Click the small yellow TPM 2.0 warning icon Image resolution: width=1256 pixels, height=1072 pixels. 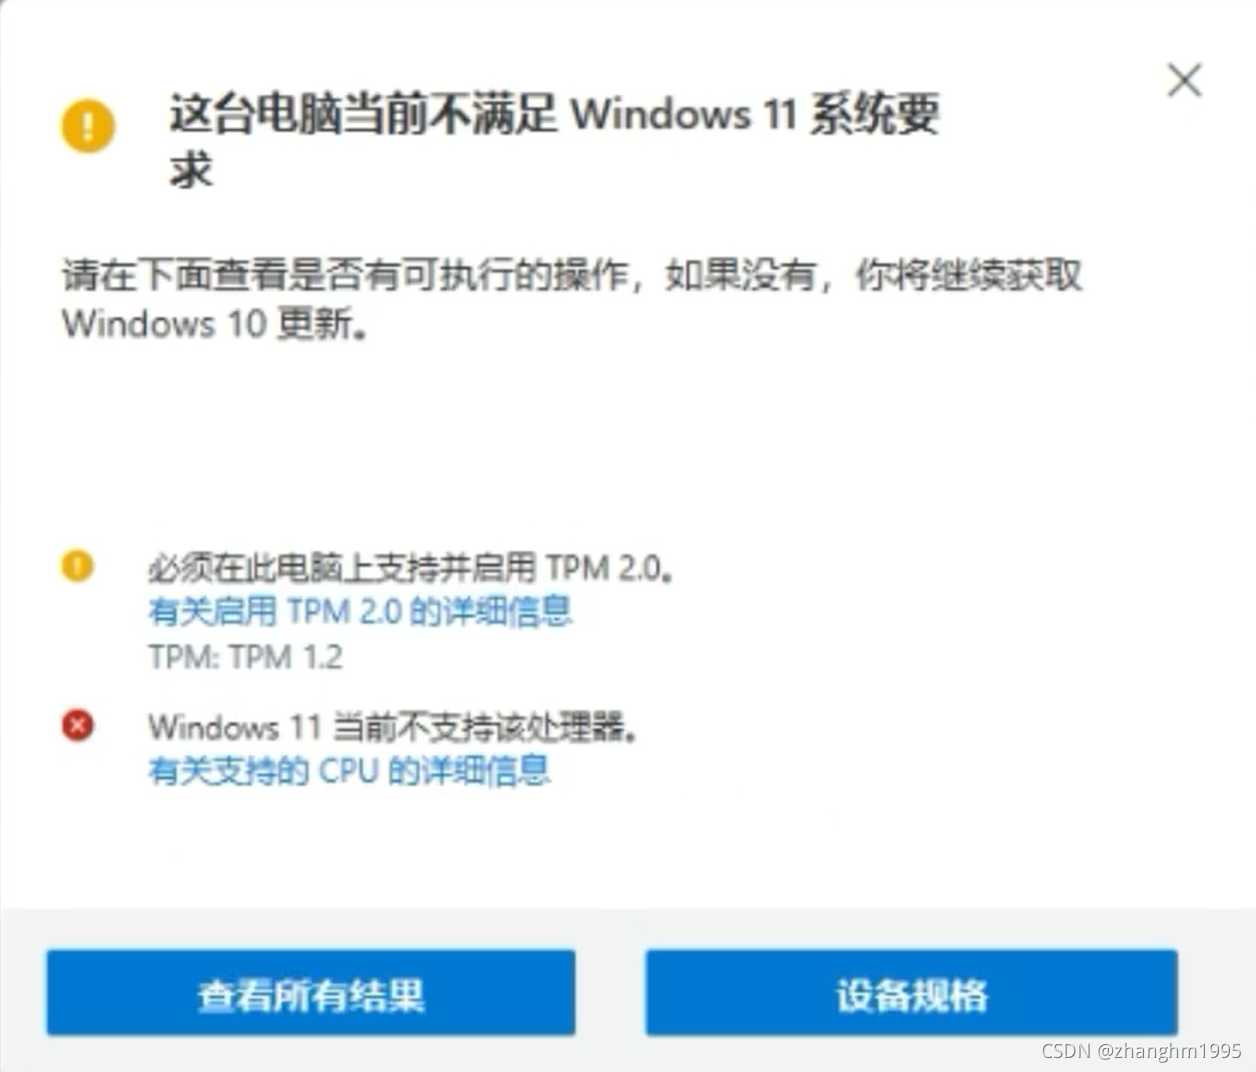pyautogui.click(x=78, y=566)
